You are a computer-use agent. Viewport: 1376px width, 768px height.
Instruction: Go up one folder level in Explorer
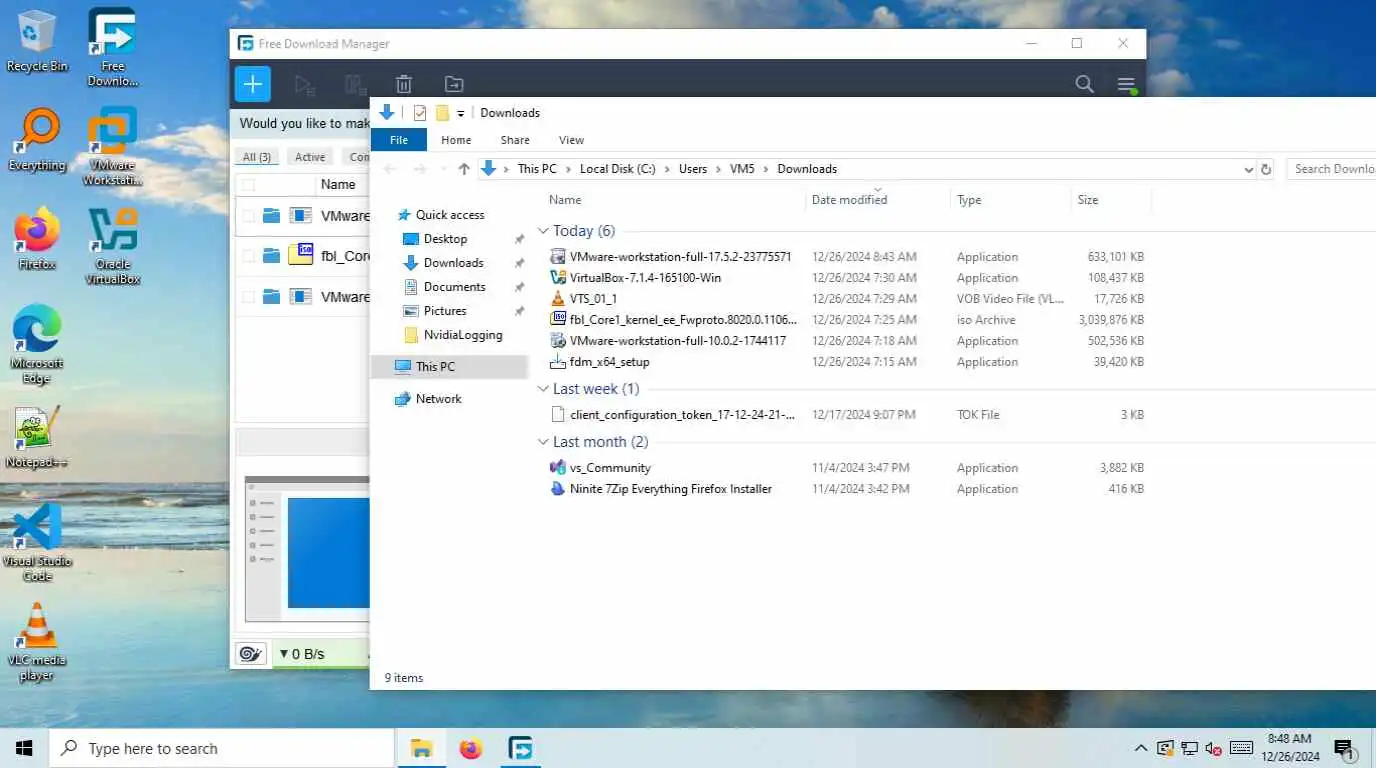[x=464, y=169]
